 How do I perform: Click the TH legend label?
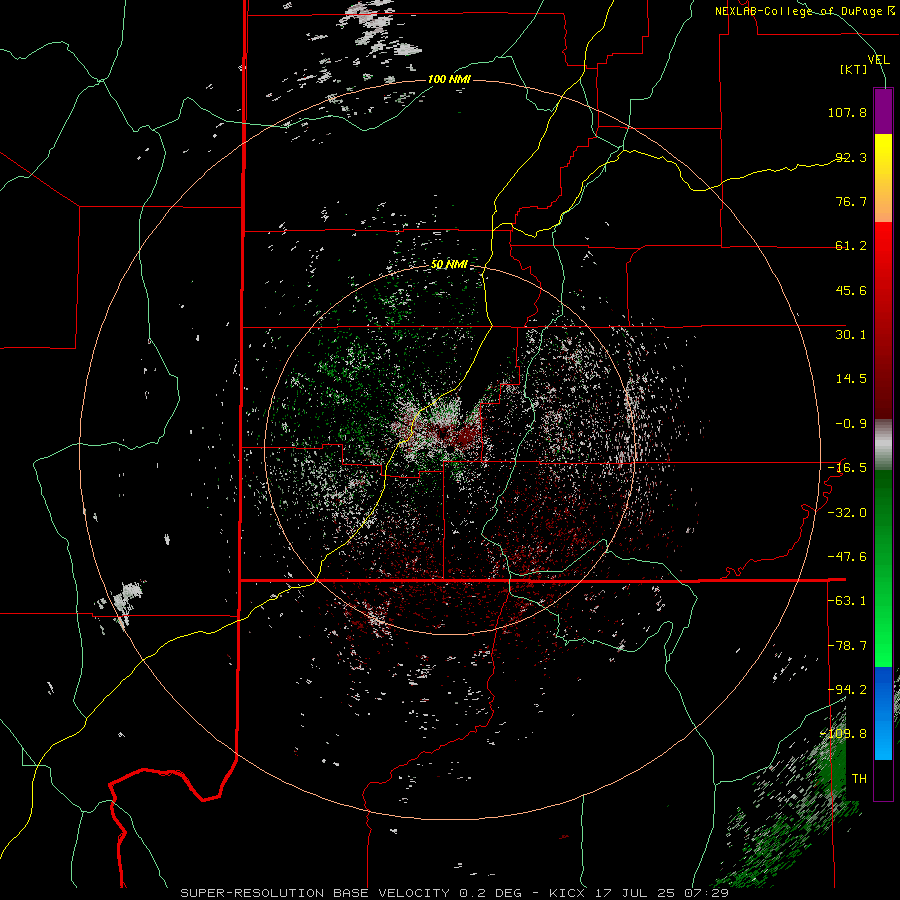[x=859, y=779]
